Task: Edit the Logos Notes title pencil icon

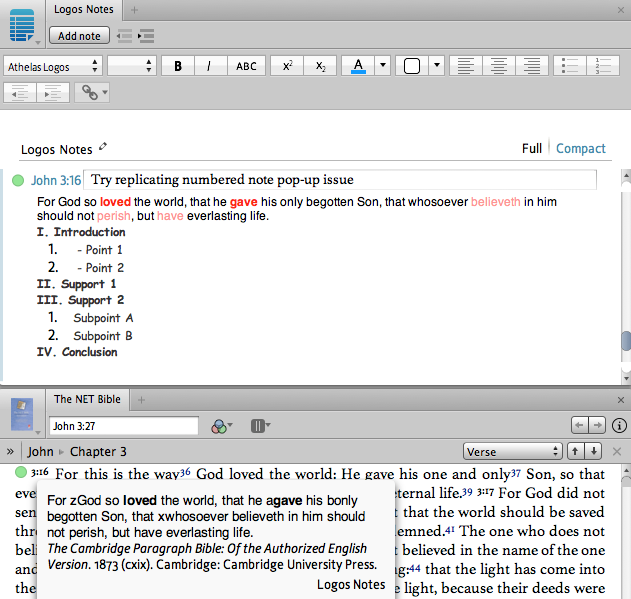Action: coord(103,147)
